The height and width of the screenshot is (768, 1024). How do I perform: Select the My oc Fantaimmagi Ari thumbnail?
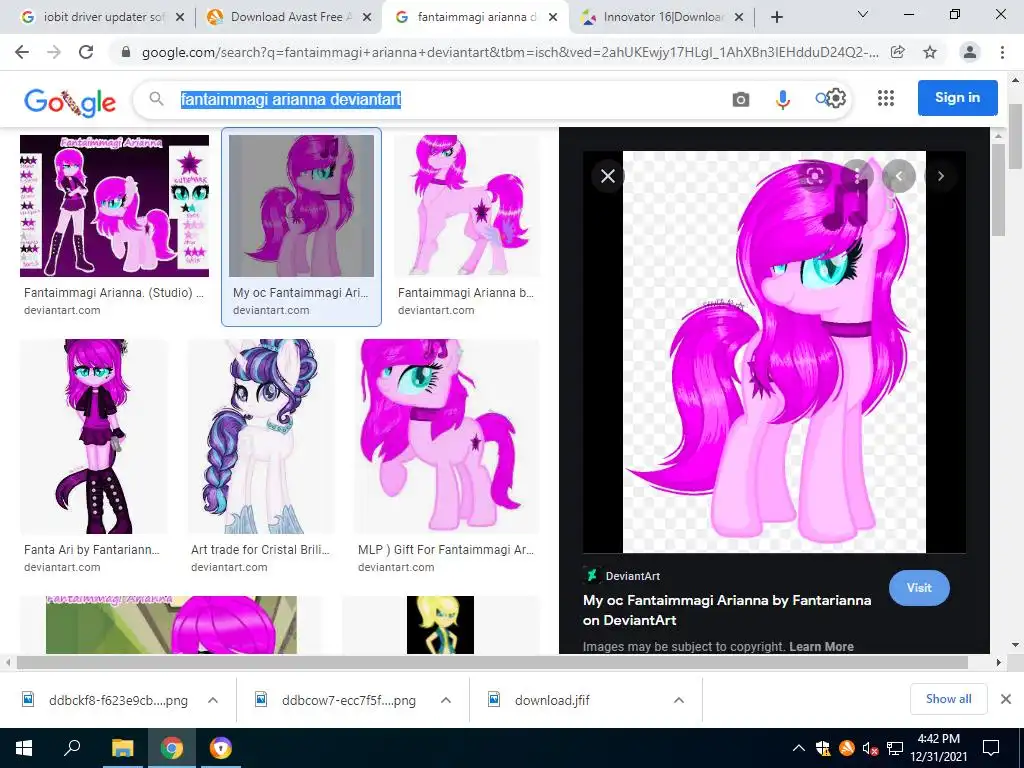pyautogui.click(x=301, y=206)
